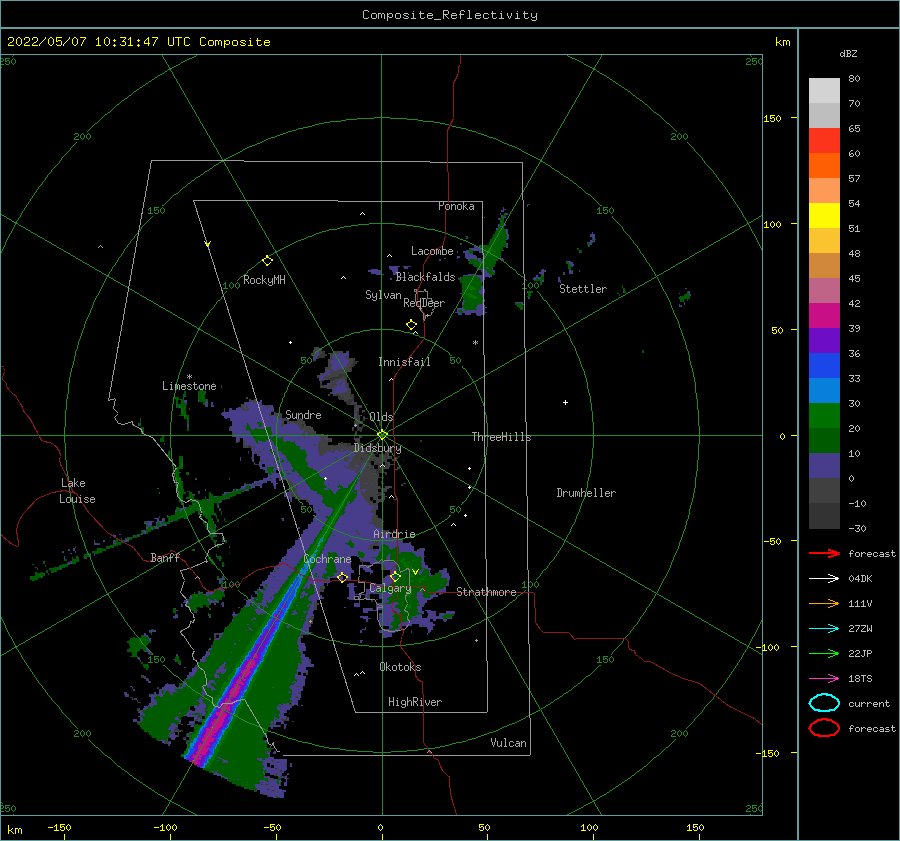The image size is (900, 841).
Task: Click the cyan current ellipse legend icon
Action: tap(824, 703)
